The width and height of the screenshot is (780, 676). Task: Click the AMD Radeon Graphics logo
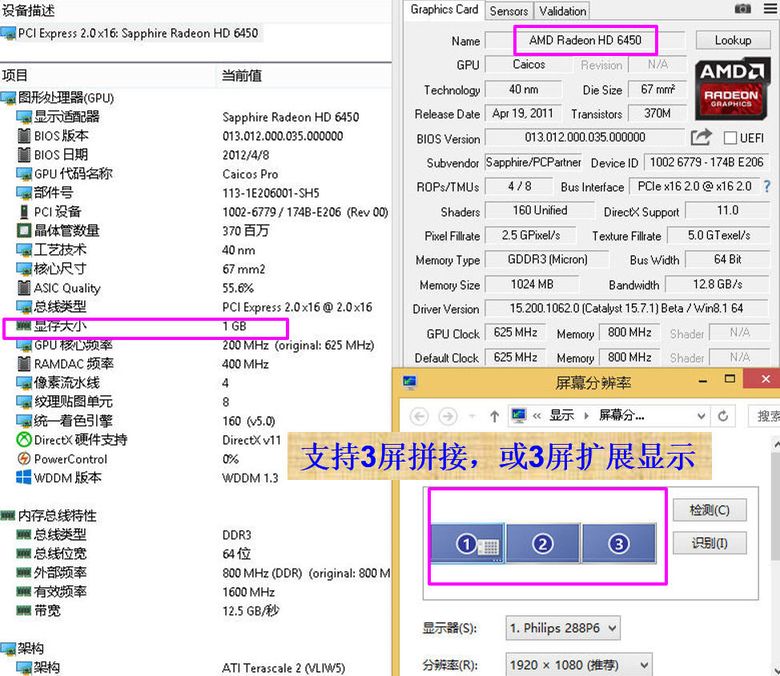732,90
